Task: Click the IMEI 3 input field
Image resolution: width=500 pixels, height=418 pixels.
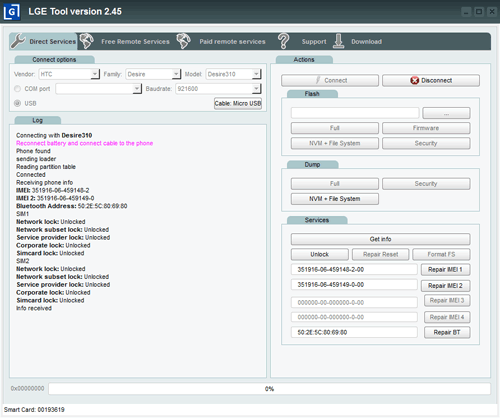Action: point(354,302)
